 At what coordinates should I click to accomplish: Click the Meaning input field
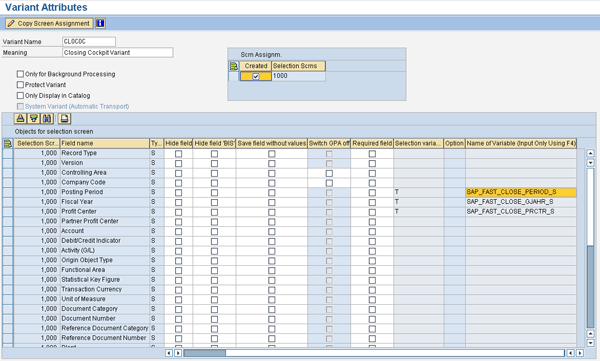(x=117, y=52)
